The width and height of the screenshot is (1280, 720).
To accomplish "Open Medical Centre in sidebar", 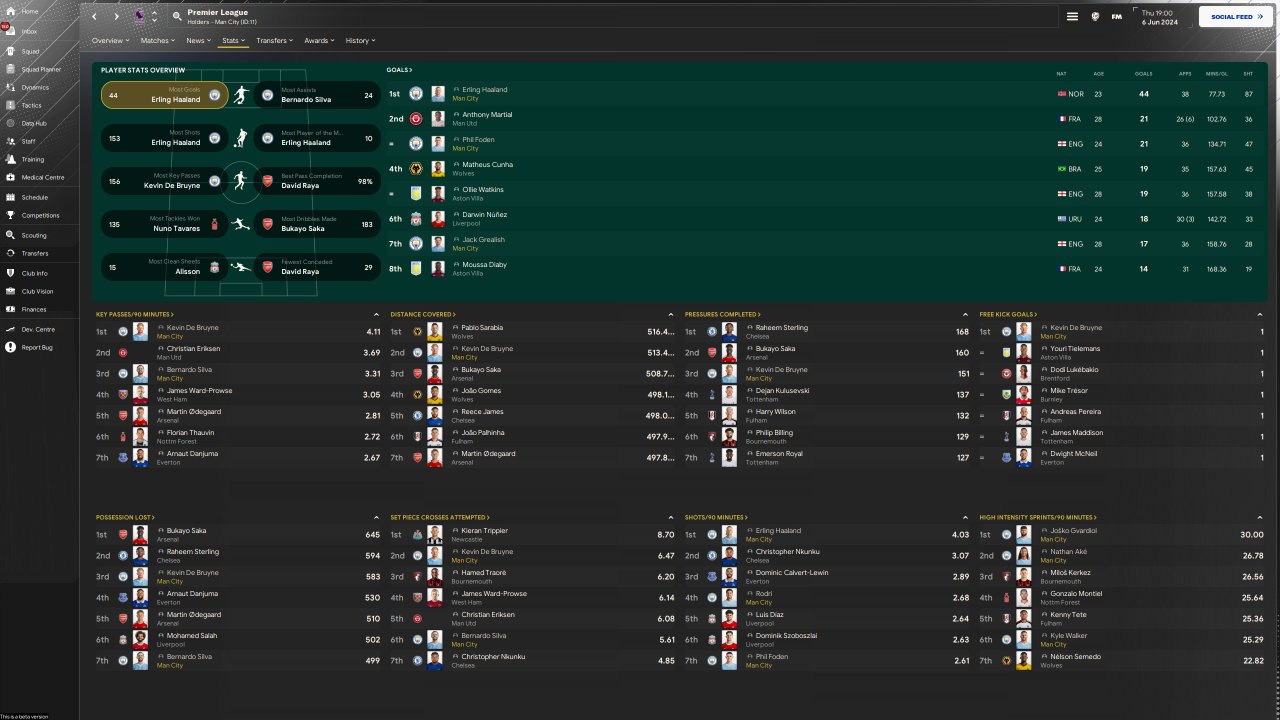I will click(x=42, y=177).
